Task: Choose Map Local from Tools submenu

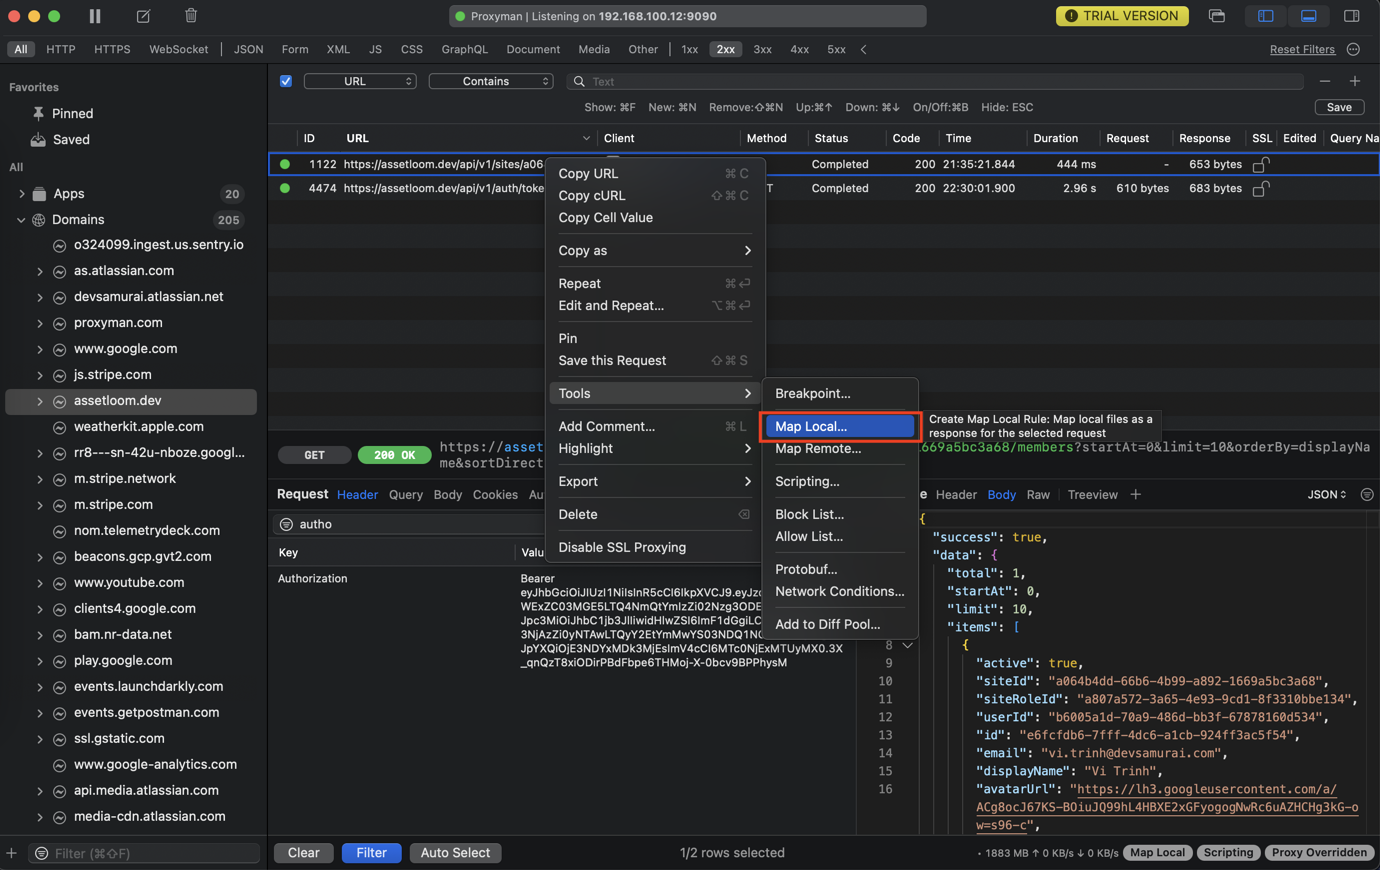Action: 839,426
